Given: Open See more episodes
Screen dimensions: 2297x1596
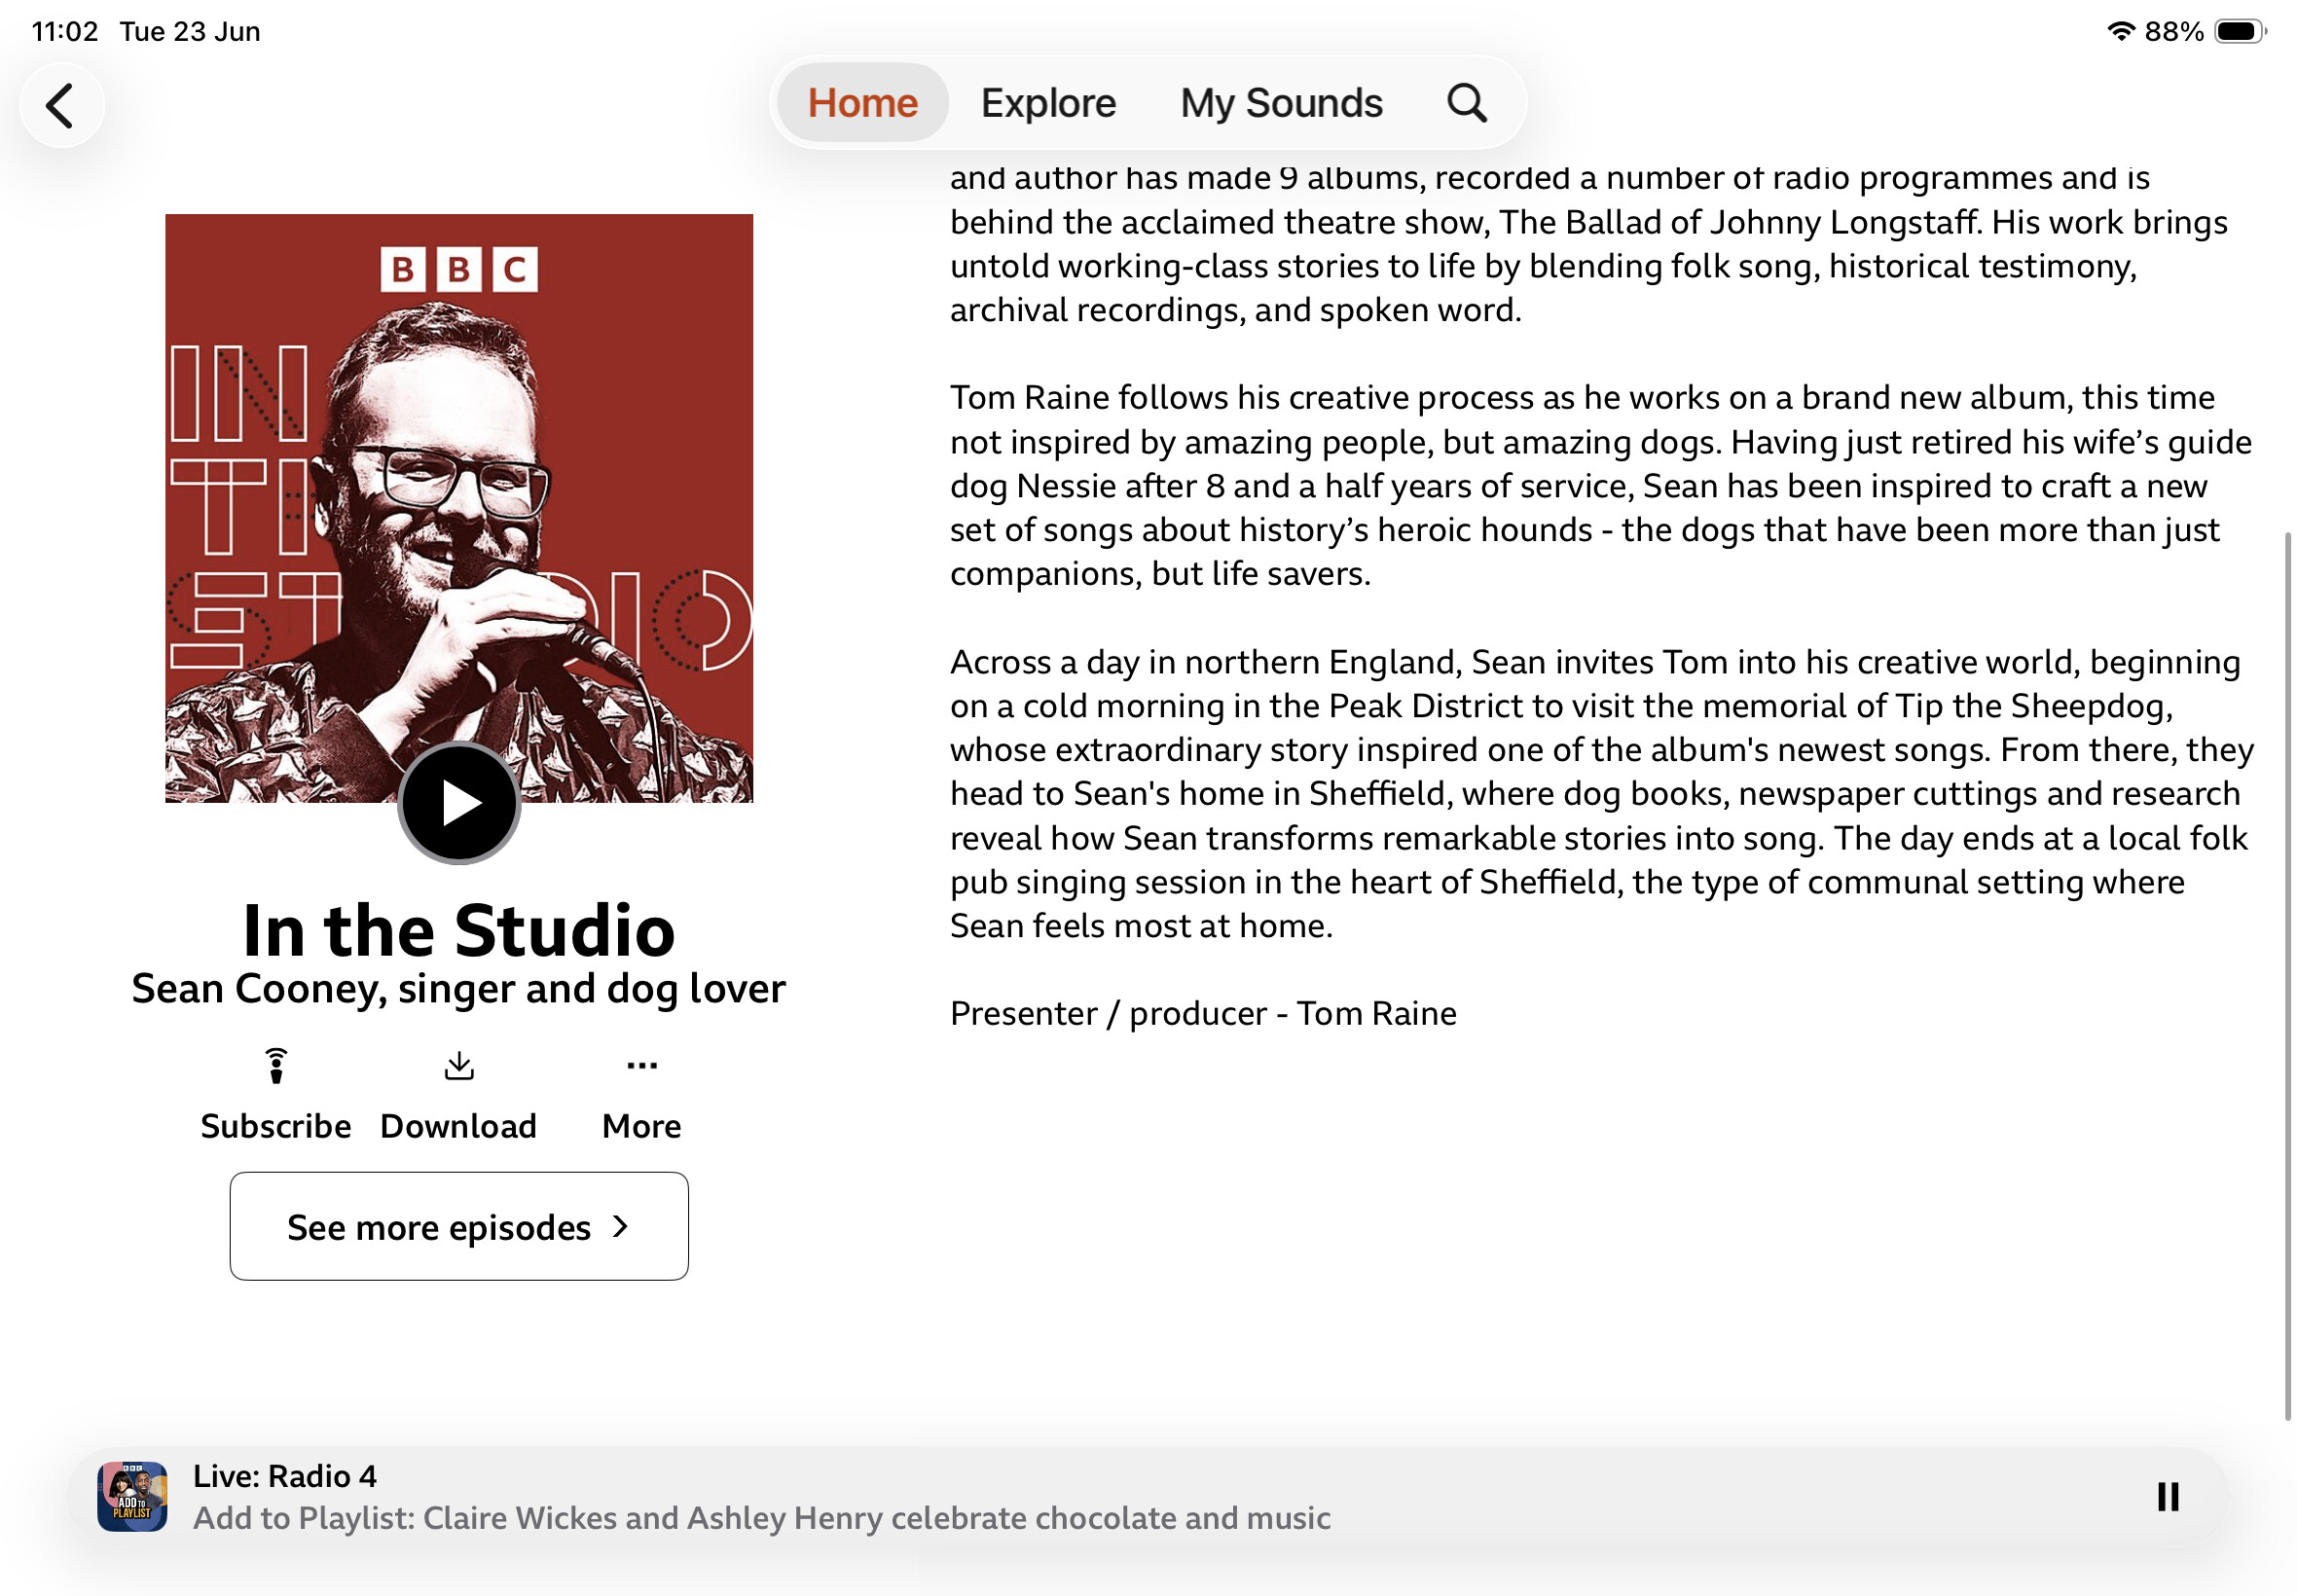Looking at the screenshot, I should pyautogui.click(x=459, y=1226).
